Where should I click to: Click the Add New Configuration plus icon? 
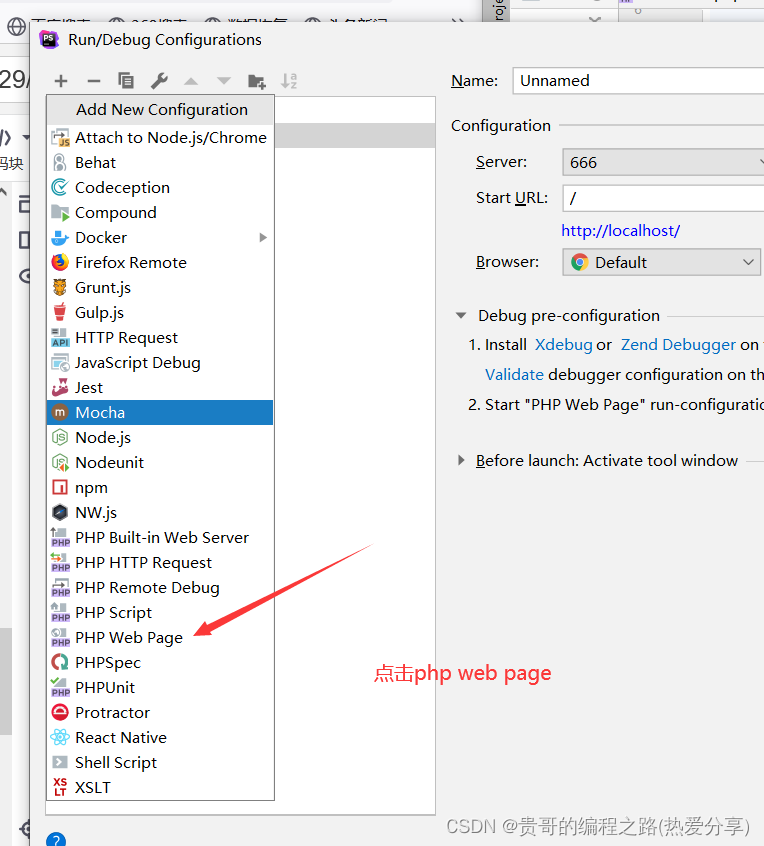point(61,81)
